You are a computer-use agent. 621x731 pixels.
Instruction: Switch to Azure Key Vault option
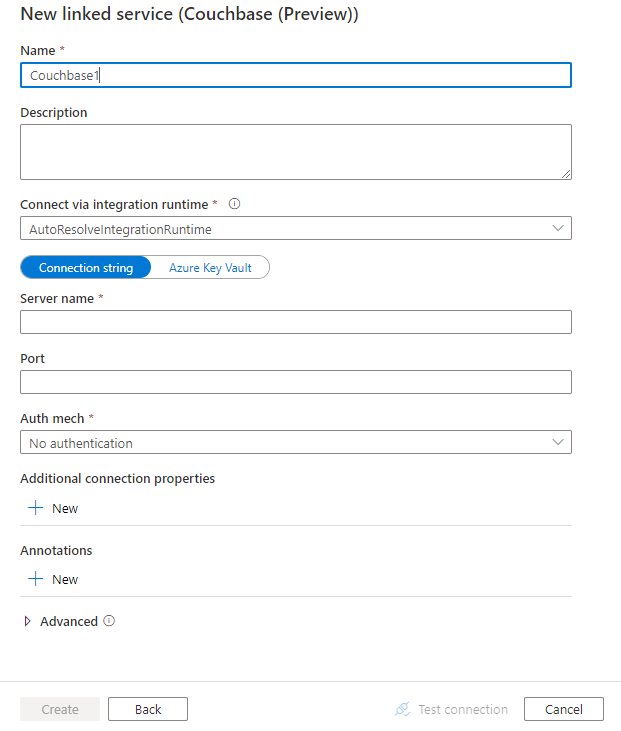coord(210,268)
